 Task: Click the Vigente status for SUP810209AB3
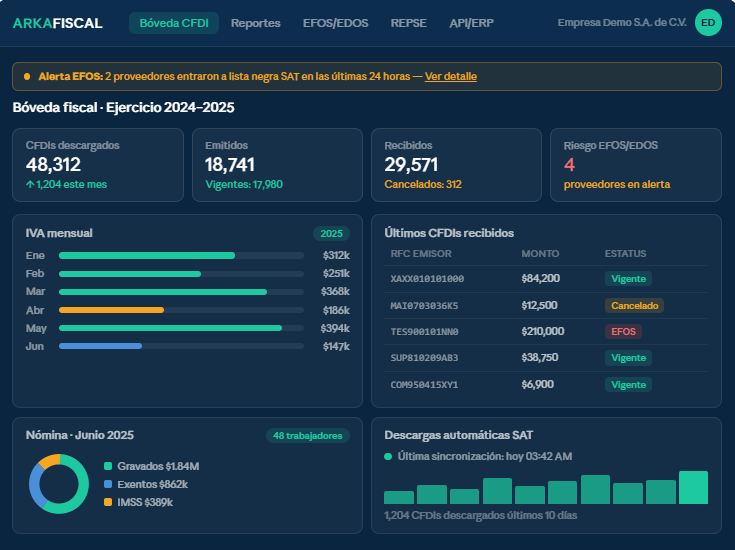[x=628, y=358]
